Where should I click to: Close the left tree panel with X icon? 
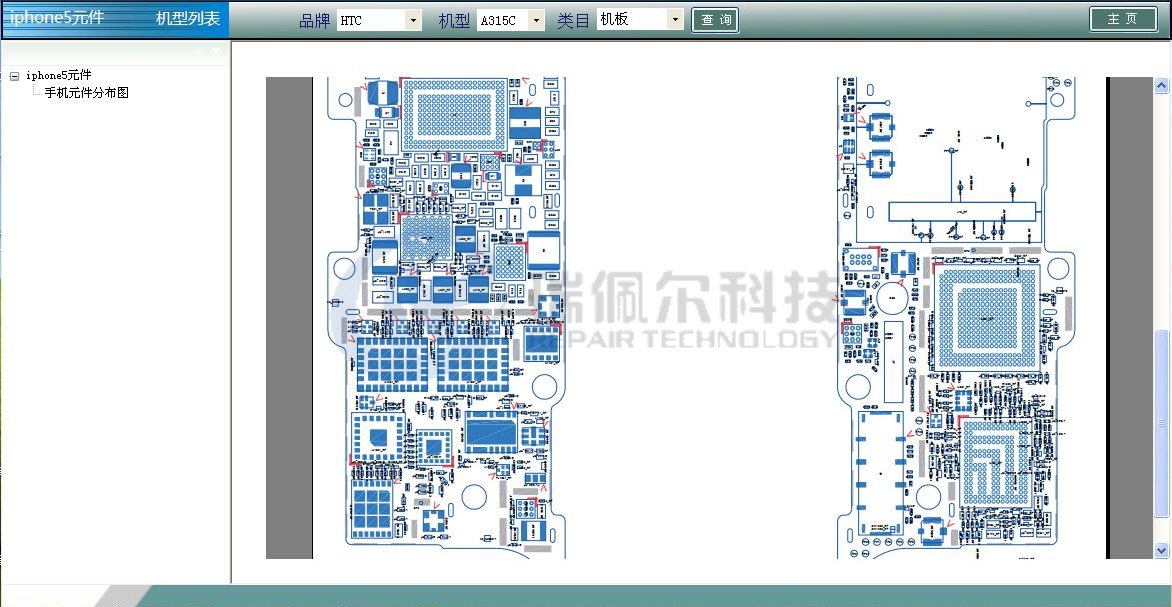click(x=216, y=52)
